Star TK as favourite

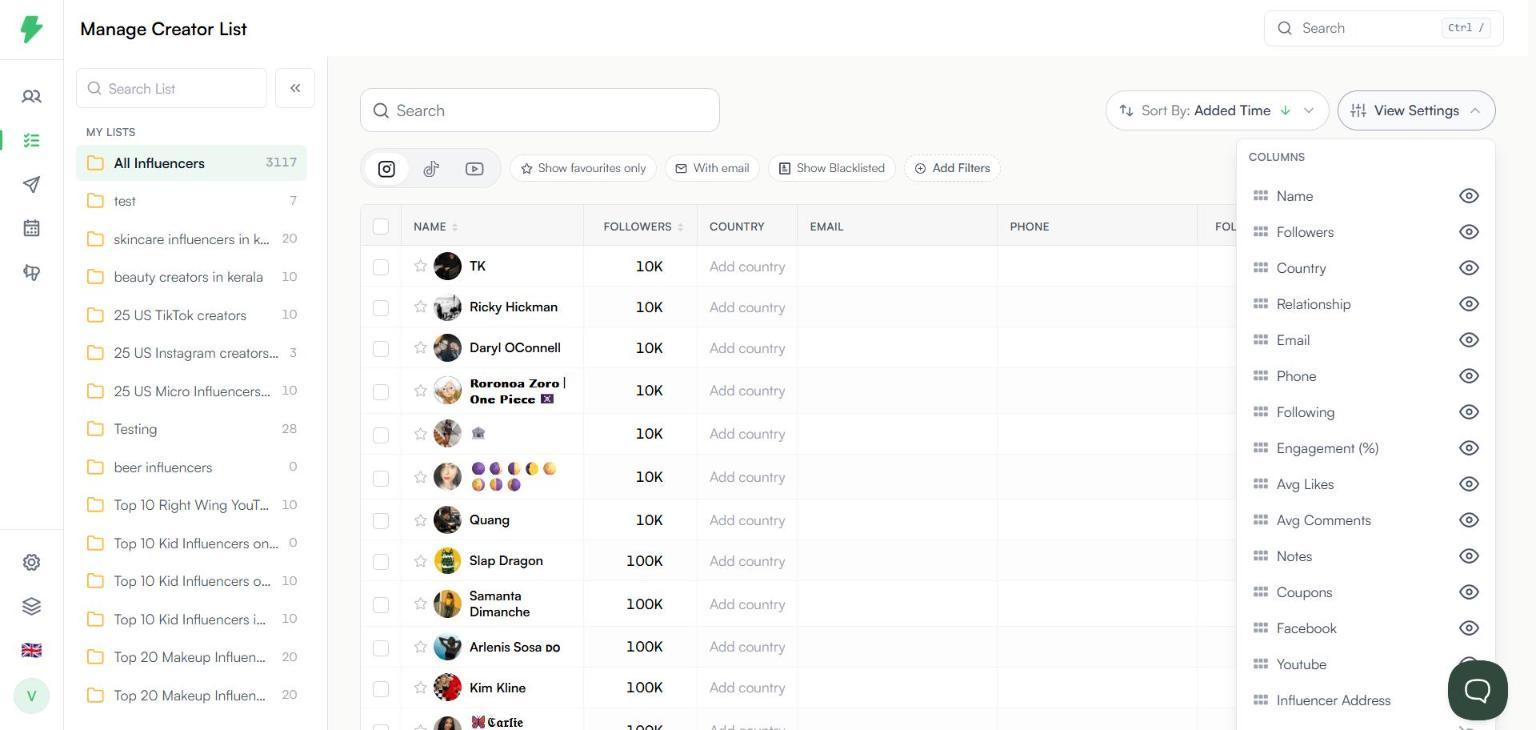click(x=420, y=266)
